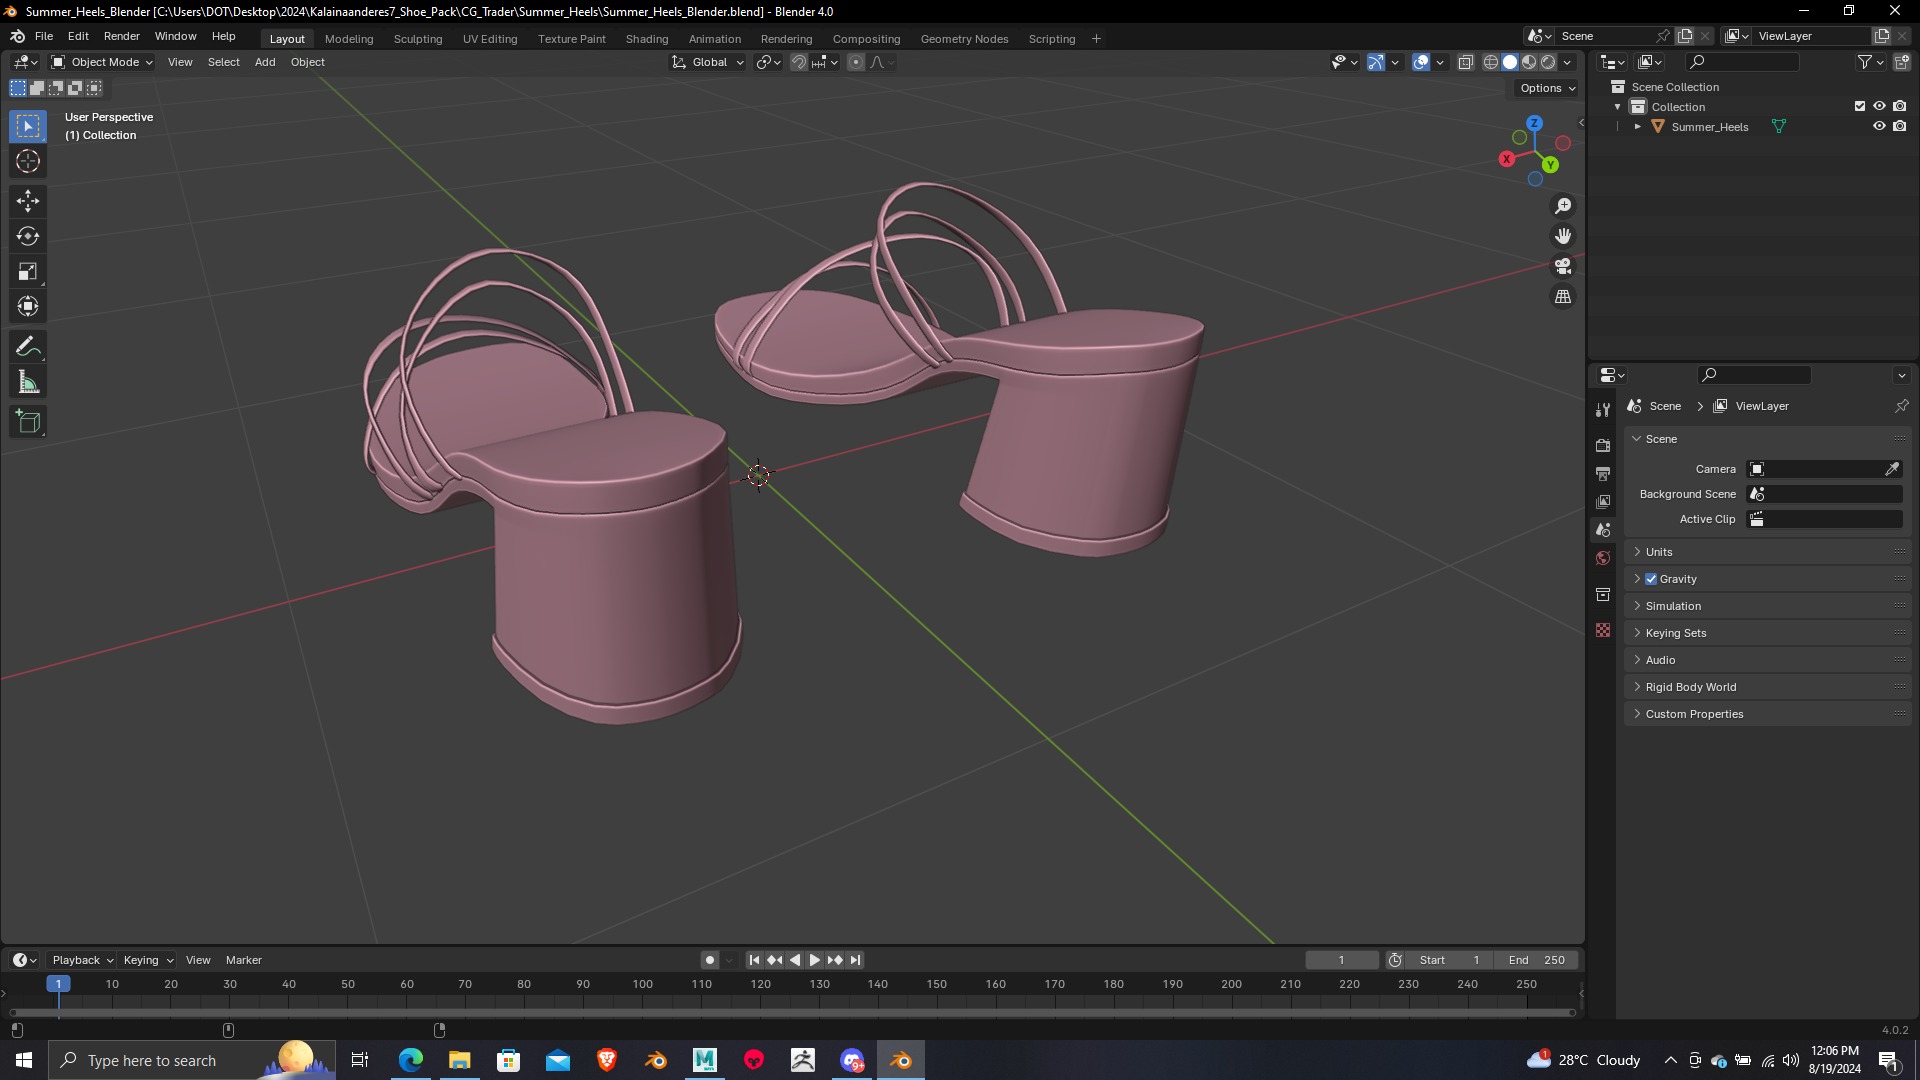Open the viewport Add menu
Screen dimensions: 1920x1080
click(265, 62)
